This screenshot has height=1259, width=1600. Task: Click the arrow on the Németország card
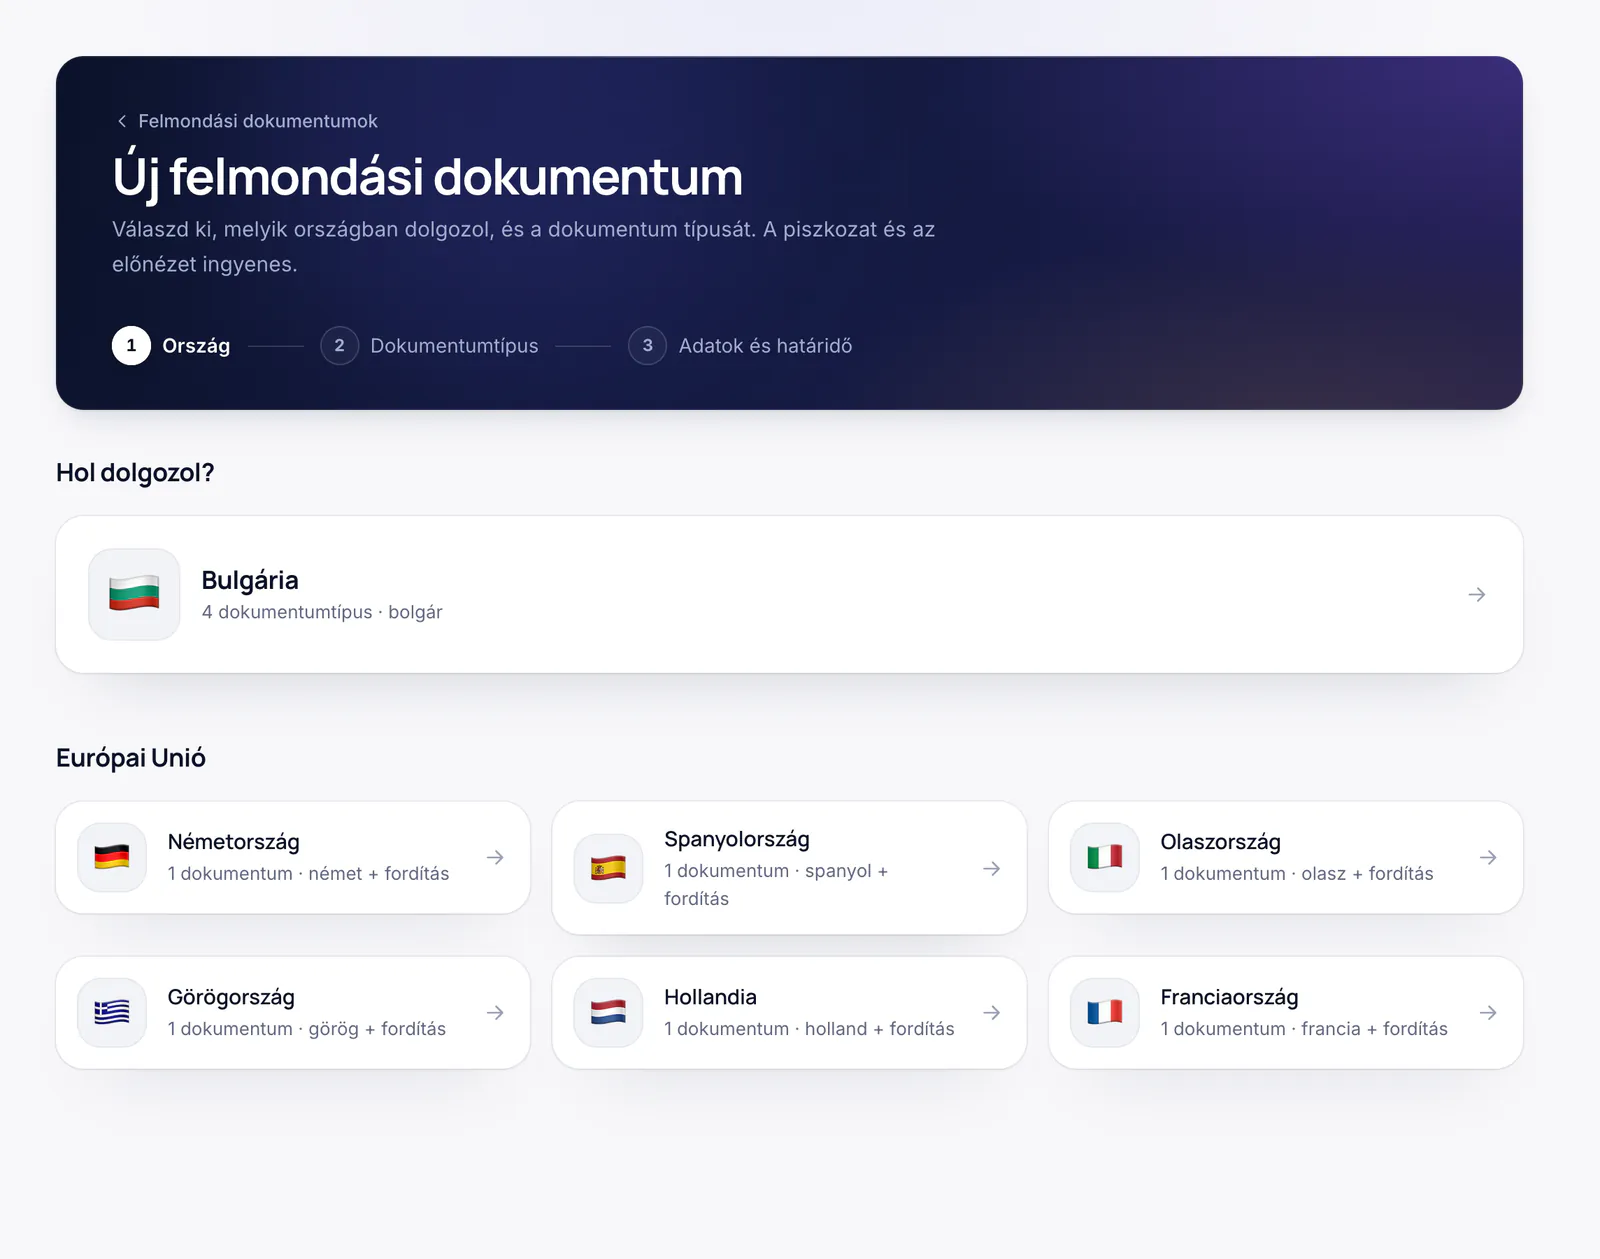[495, 857]
